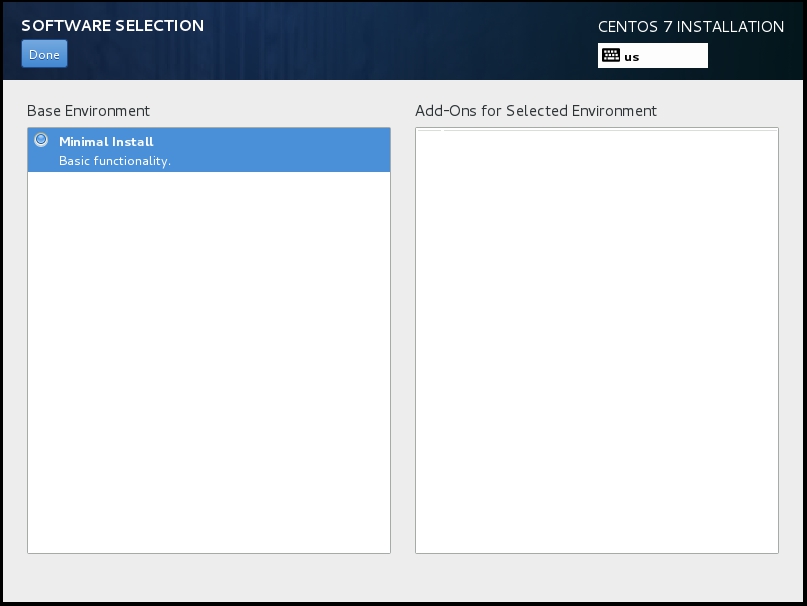Image resolution: width=807 pixels, height=606 pixels.
Task: Click the gray gap between both lists
Action: 403,340
